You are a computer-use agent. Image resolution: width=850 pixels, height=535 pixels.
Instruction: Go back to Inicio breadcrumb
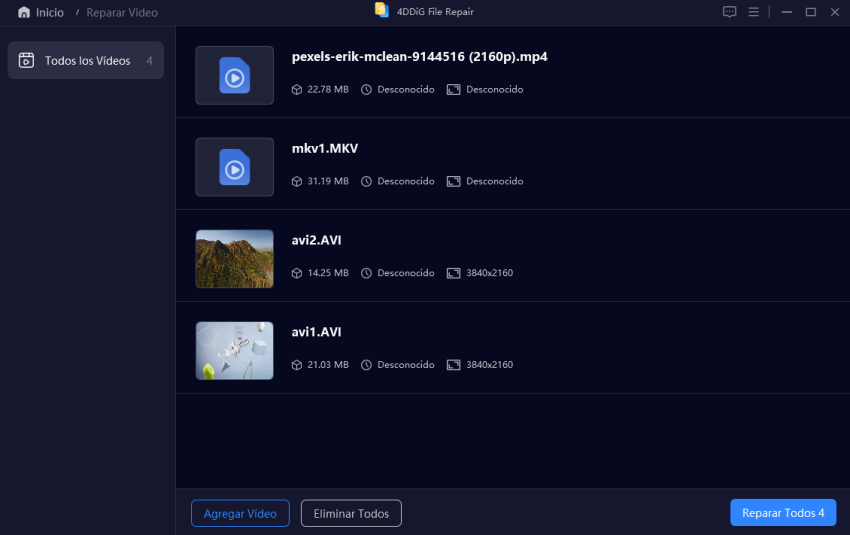pyautogui.click(x=49, y=12)
